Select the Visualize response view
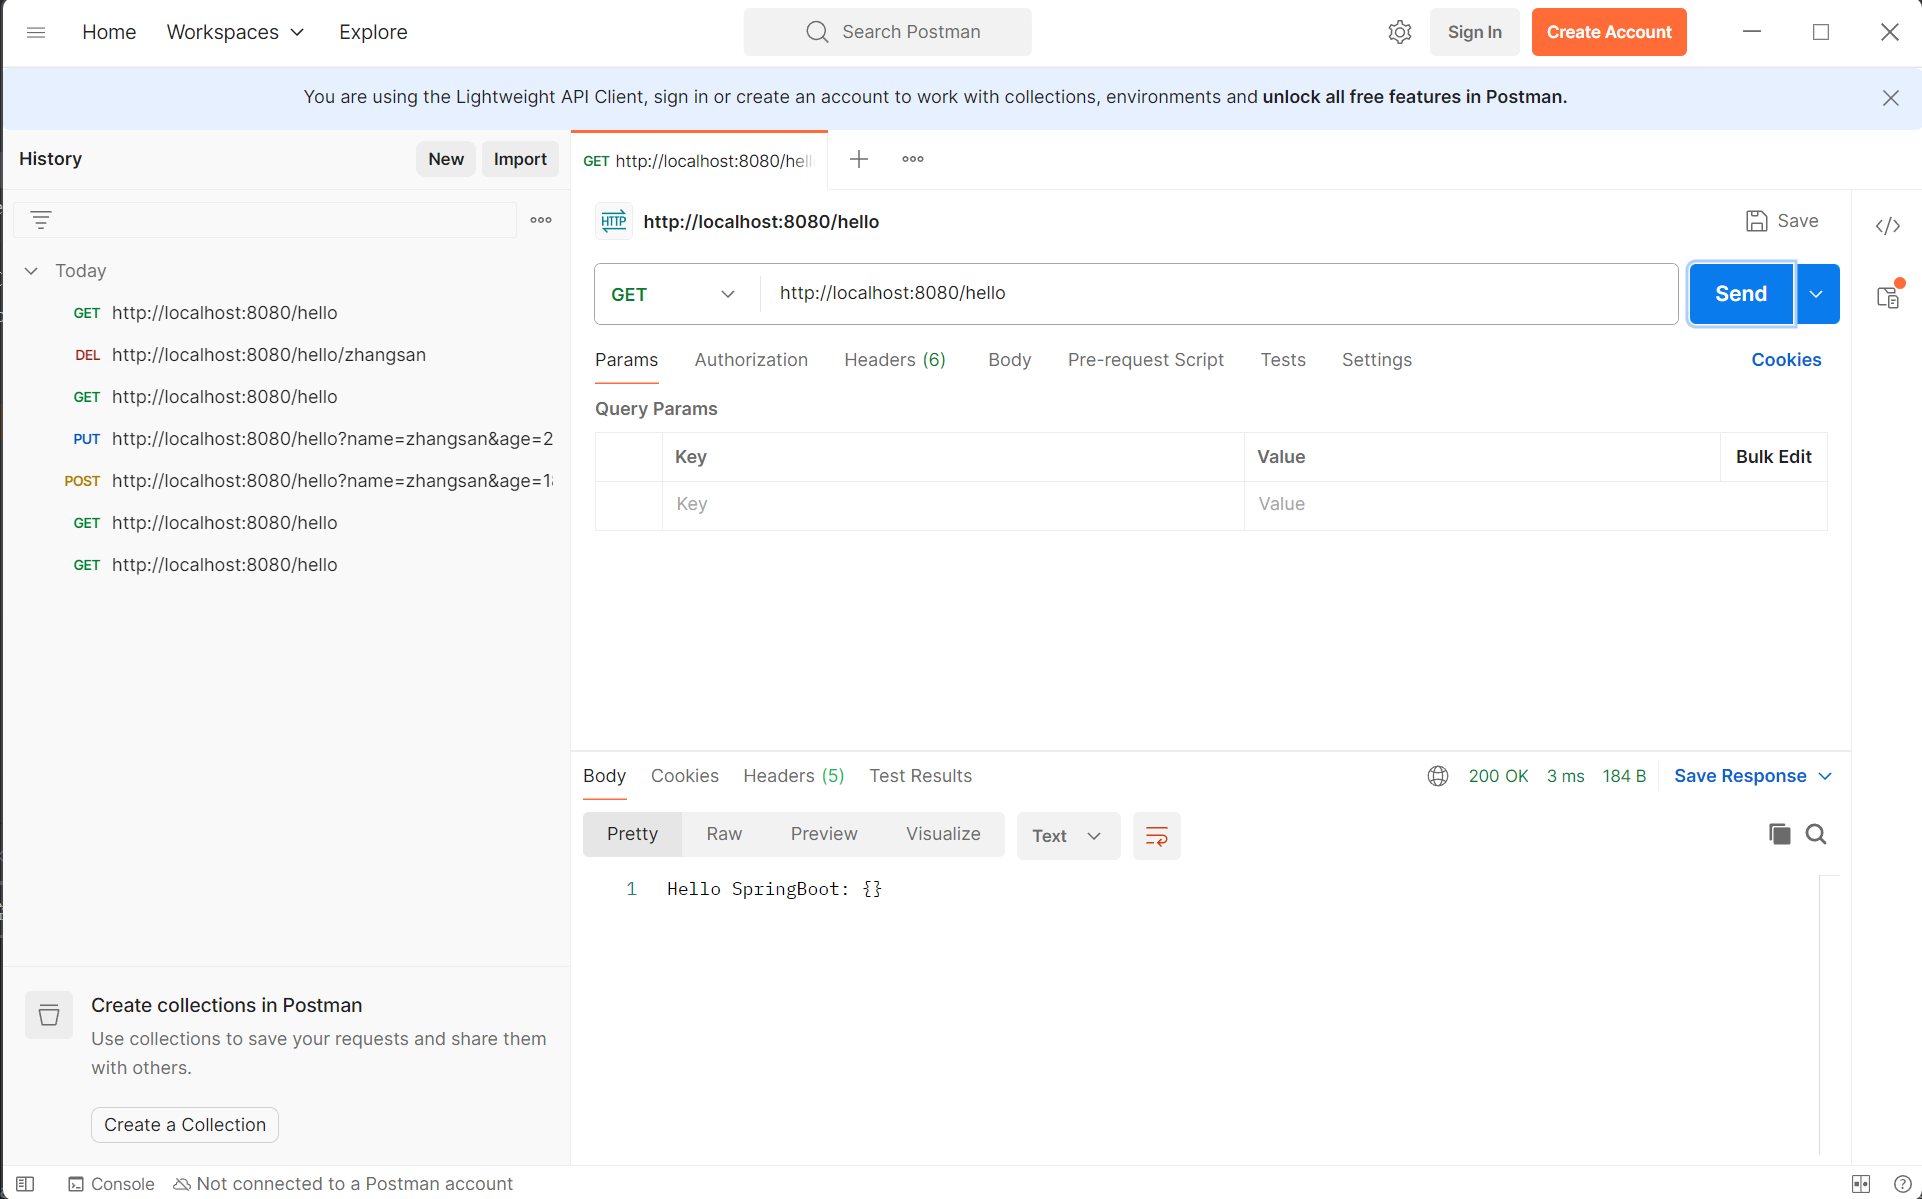 tap(943, 834)
